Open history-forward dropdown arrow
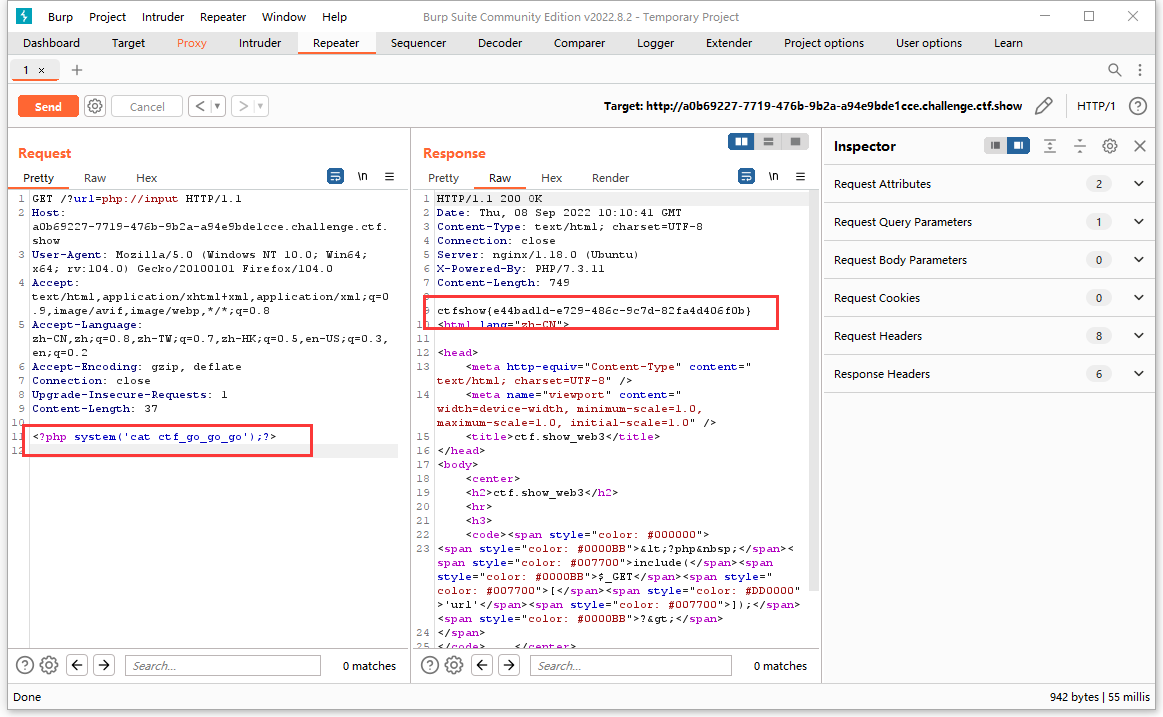This screenshot has width=1163, height=717. tap(260, 106)
